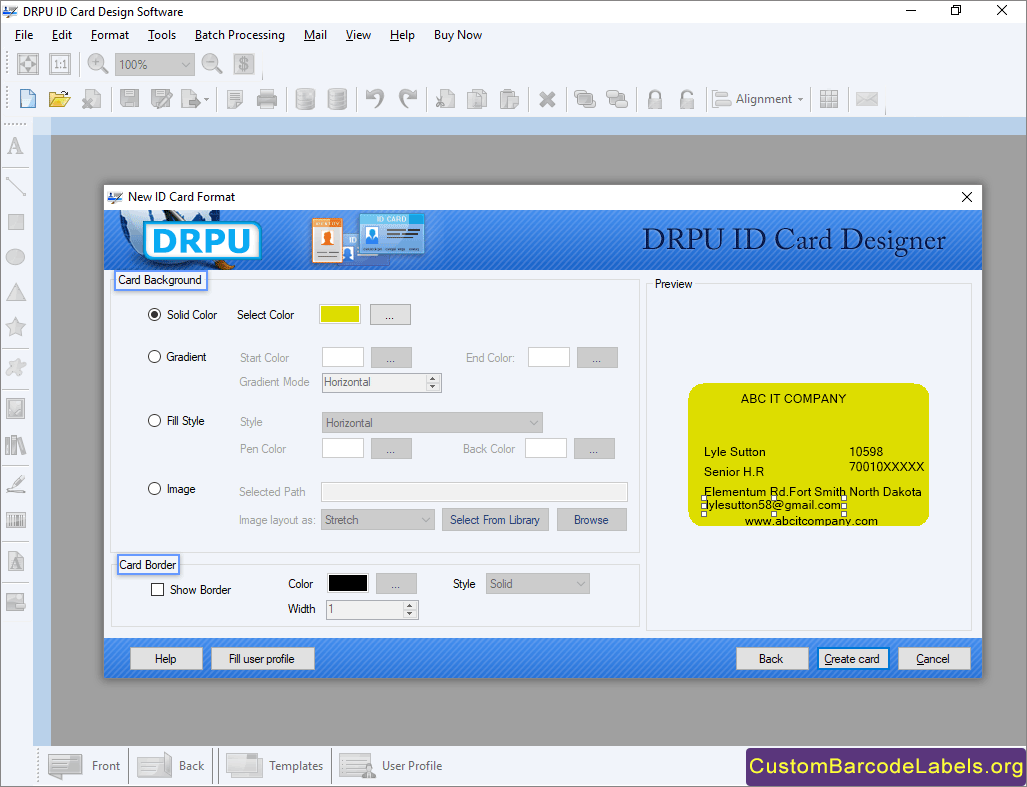Click the email envelope toolbar icon
The height and width of the screenshot is (787, 1027).
[x=867, y=99]
